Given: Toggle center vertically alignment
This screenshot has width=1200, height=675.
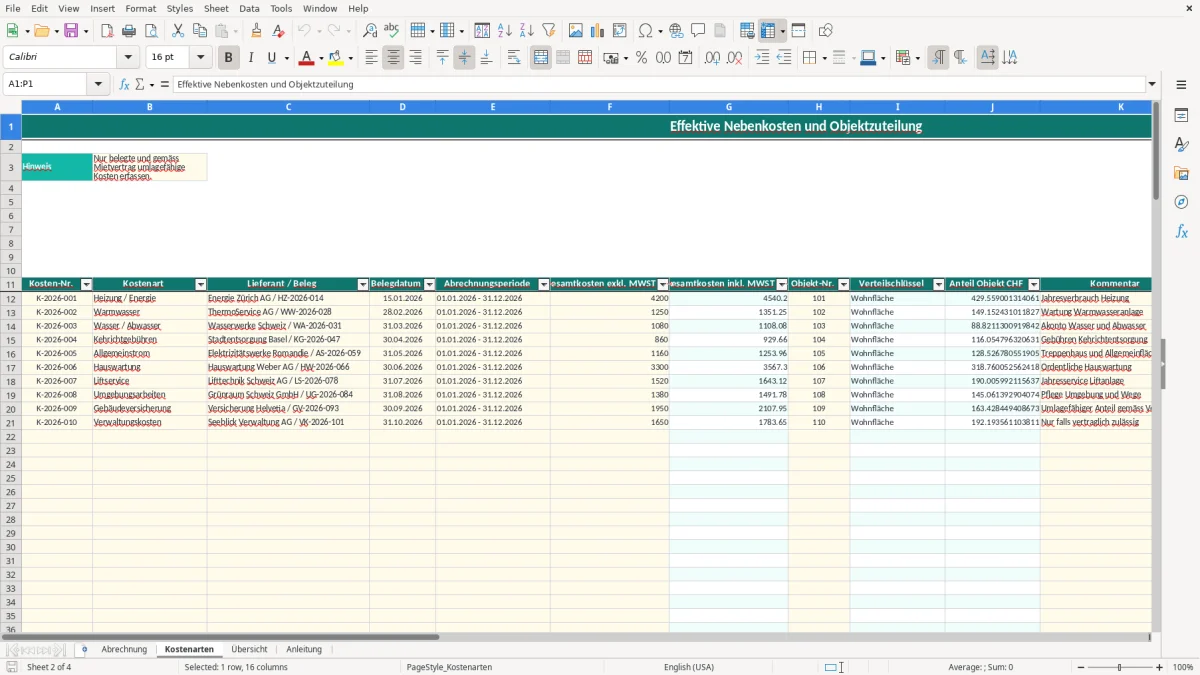Looking at the screenshot, I should click(464, 58).
